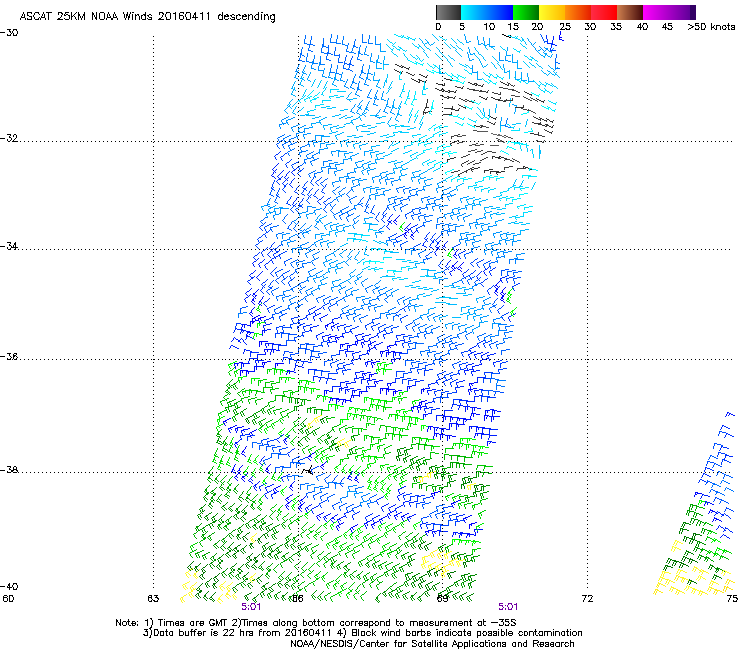Click the '-30' latitude axis label

click(x=9, y=33)
